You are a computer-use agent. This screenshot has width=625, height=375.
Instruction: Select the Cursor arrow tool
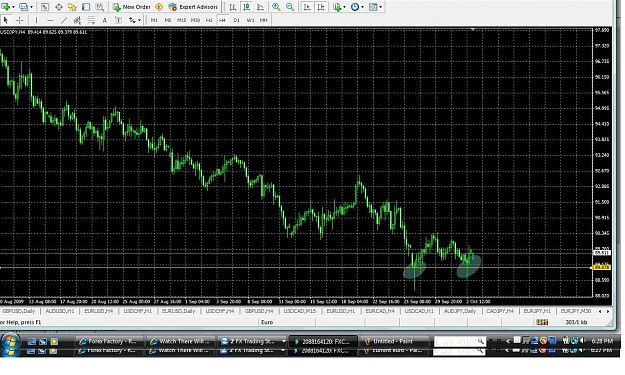tap(6, 20)
